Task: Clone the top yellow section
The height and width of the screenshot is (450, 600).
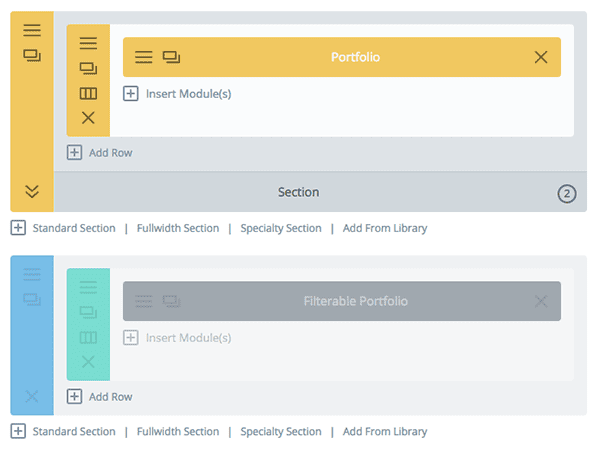Action: (x=32, y=56)
